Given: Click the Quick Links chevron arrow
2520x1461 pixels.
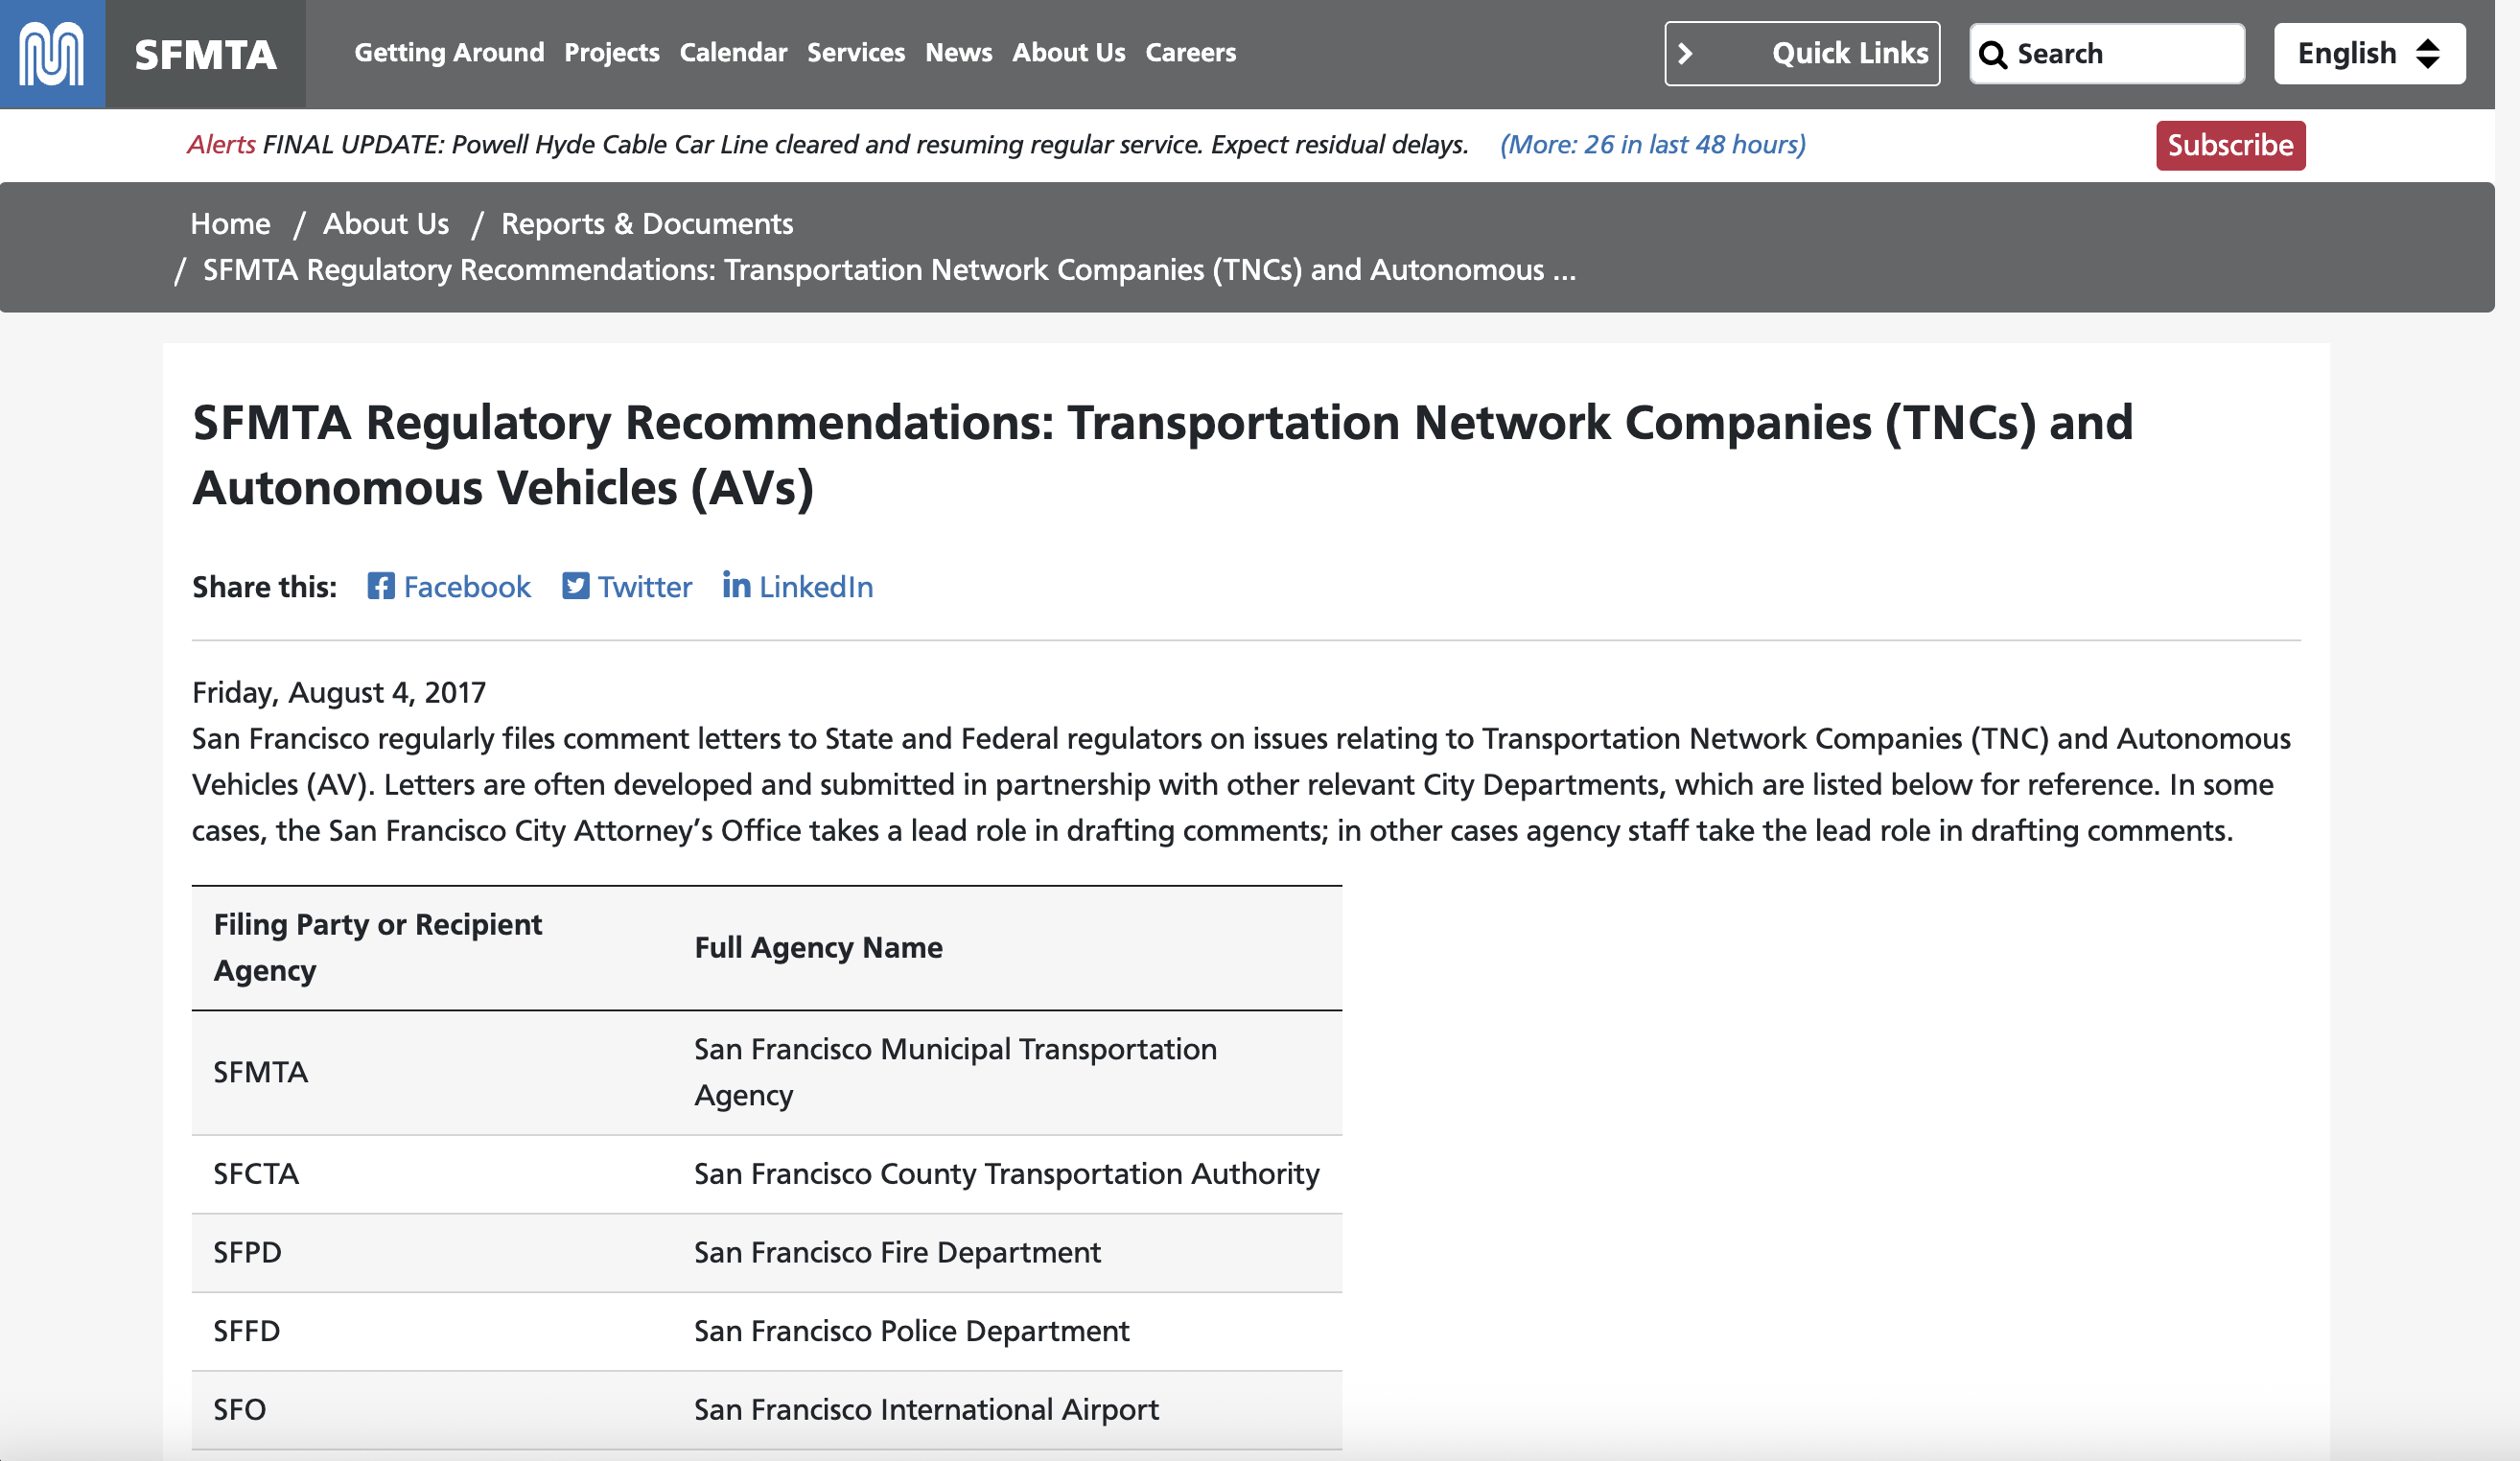Looking at the screenshot, I should (x=1685, y=54).
